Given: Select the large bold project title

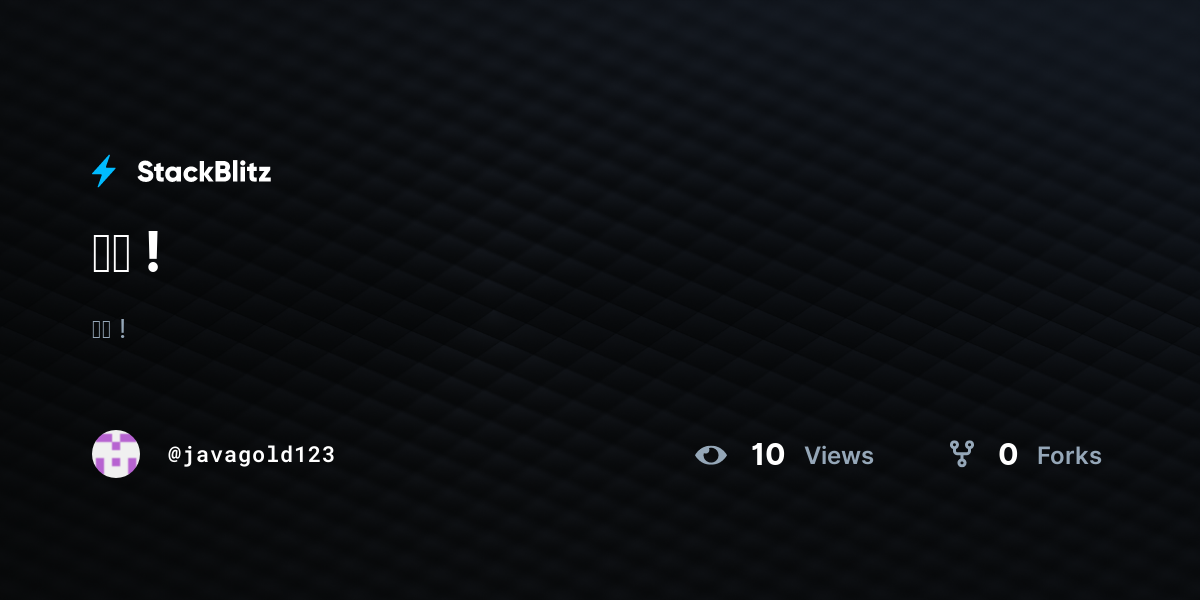Looking at the screenshot, I should click(126, 253).
